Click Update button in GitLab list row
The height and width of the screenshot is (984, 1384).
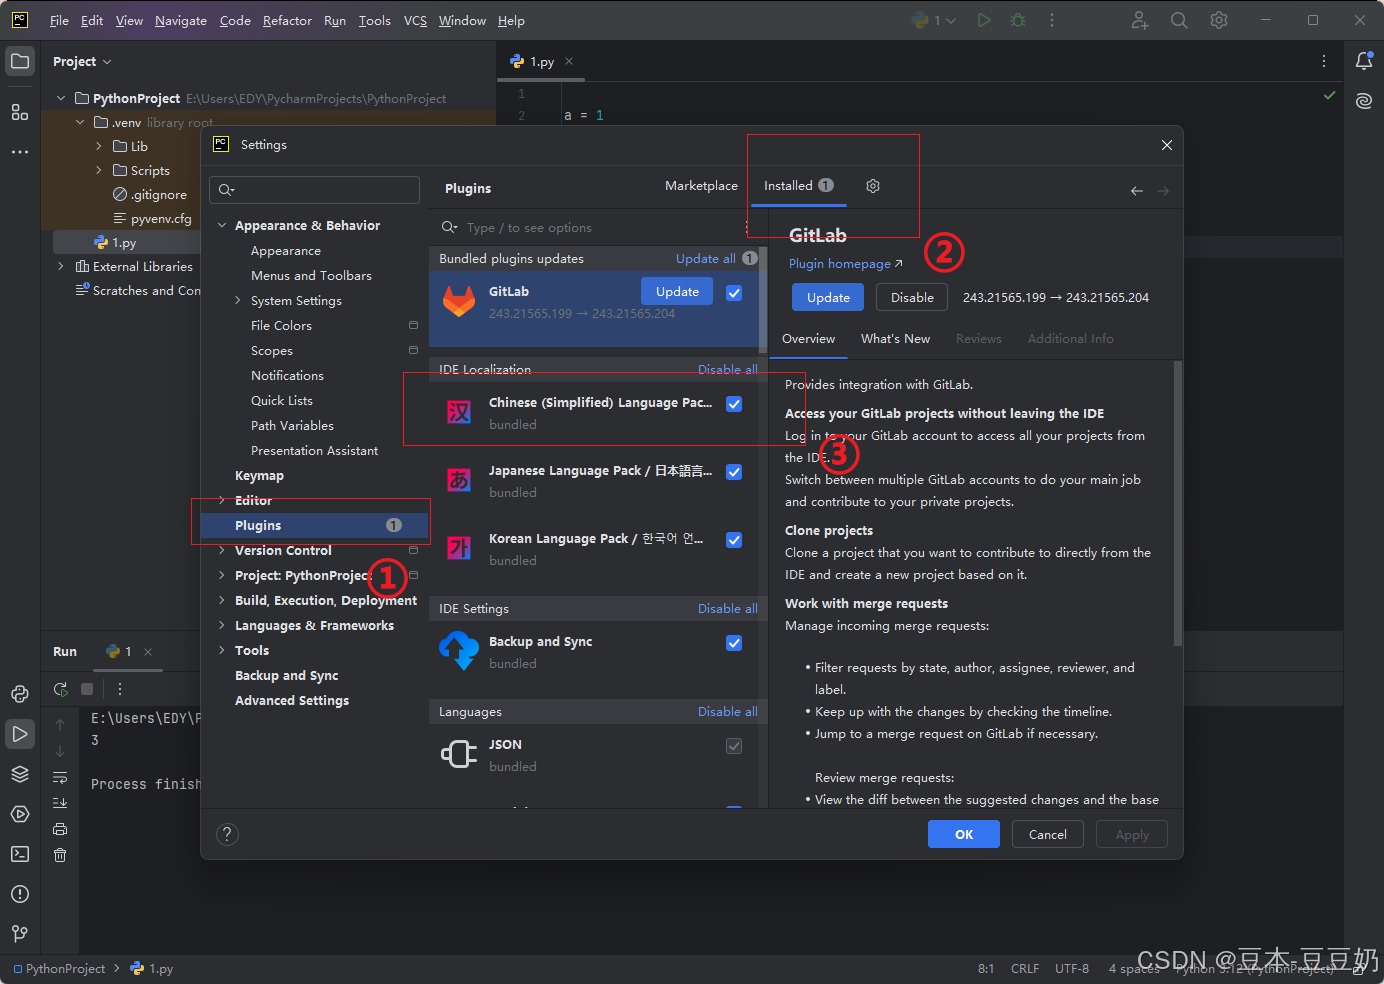coord(677,291)
